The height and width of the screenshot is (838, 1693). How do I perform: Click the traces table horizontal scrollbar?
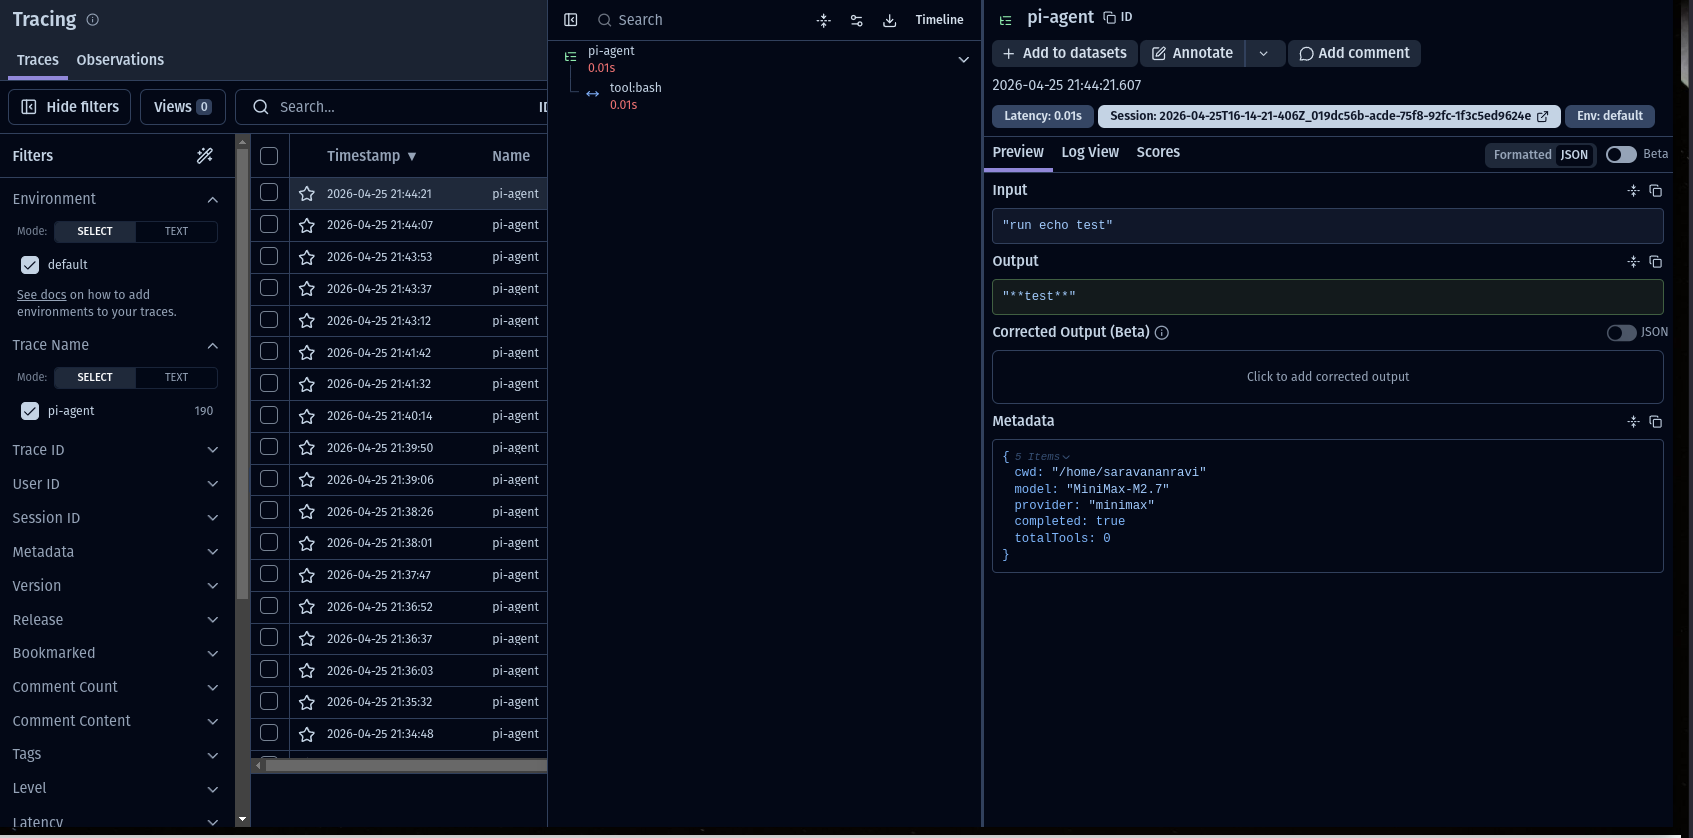pos(405,765)
